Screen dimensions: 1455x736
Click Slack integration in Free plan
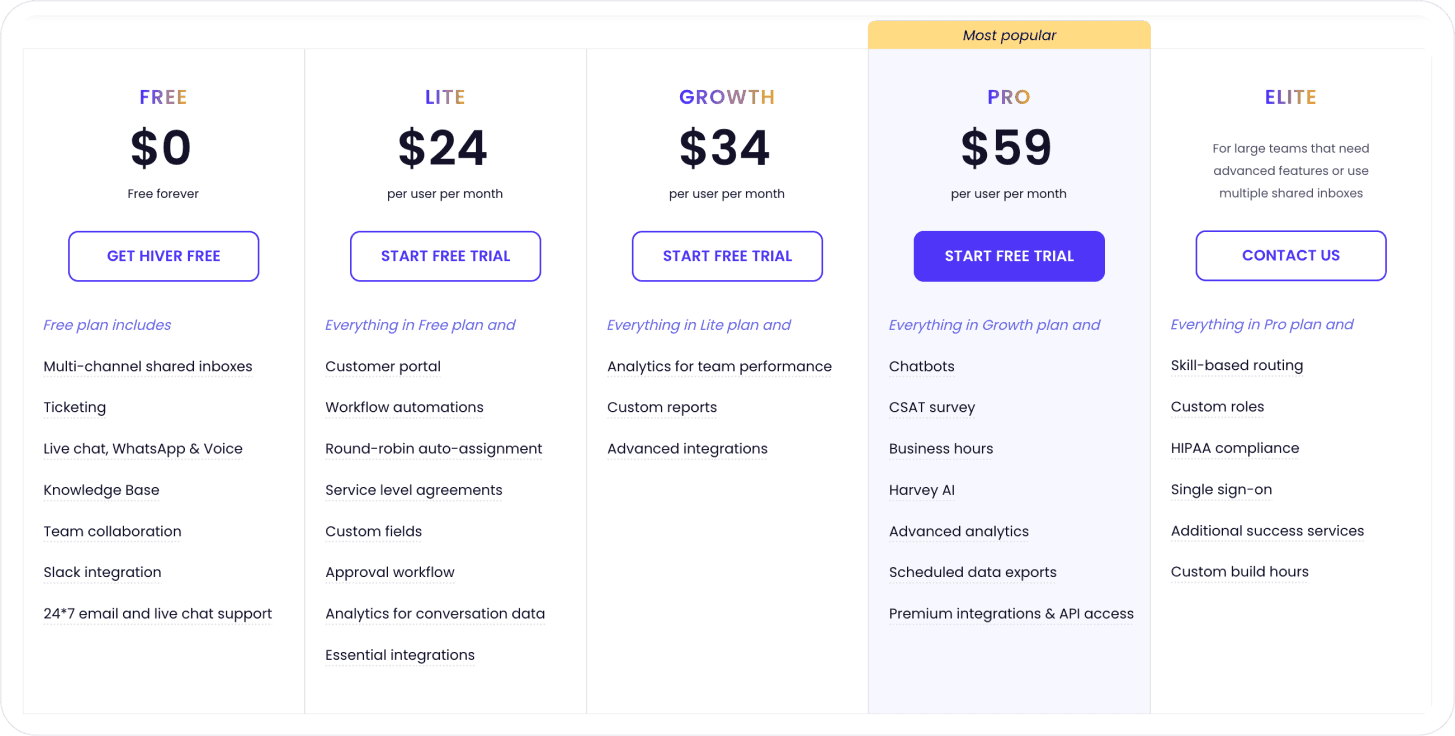click(102, 572)
